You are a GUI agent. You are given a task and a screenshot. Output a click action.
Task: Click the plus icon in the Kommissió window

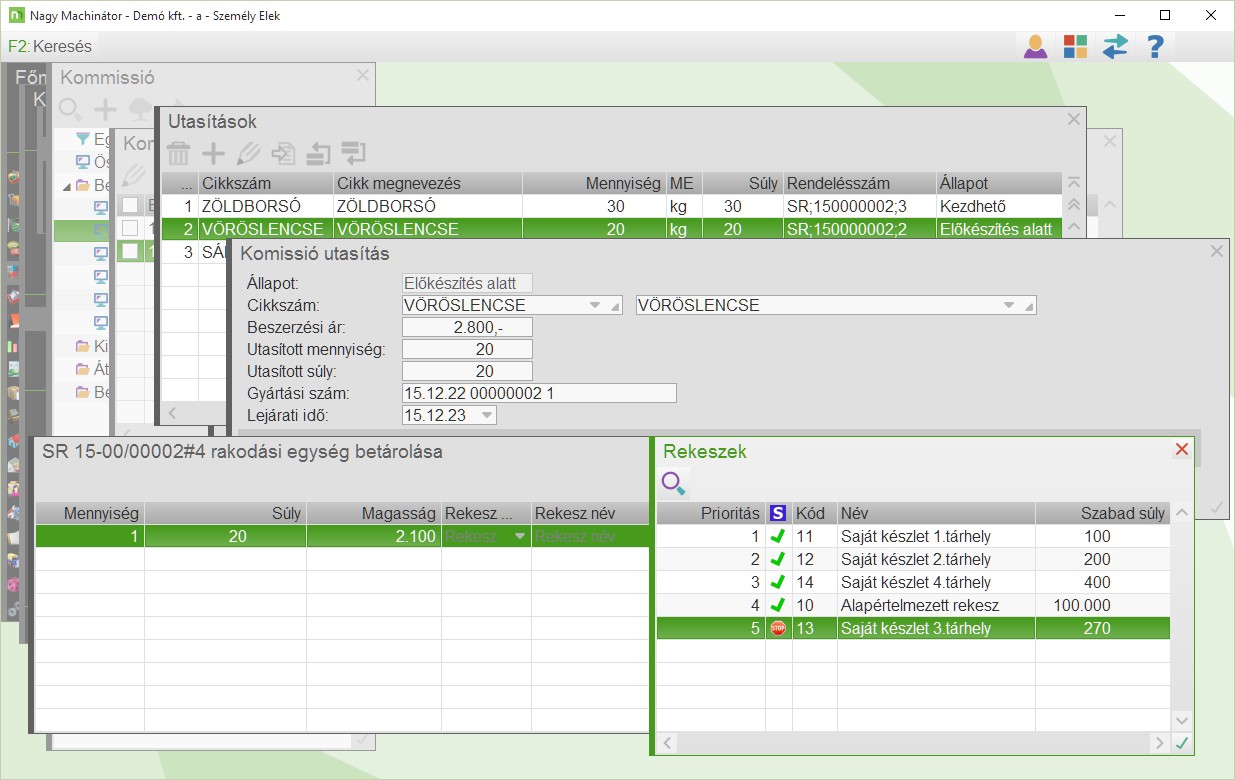(105, 109)
